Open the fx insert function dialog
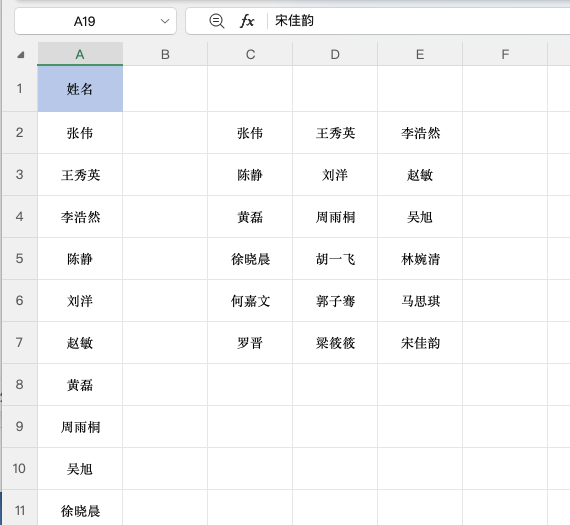 [x=247, y=21]
